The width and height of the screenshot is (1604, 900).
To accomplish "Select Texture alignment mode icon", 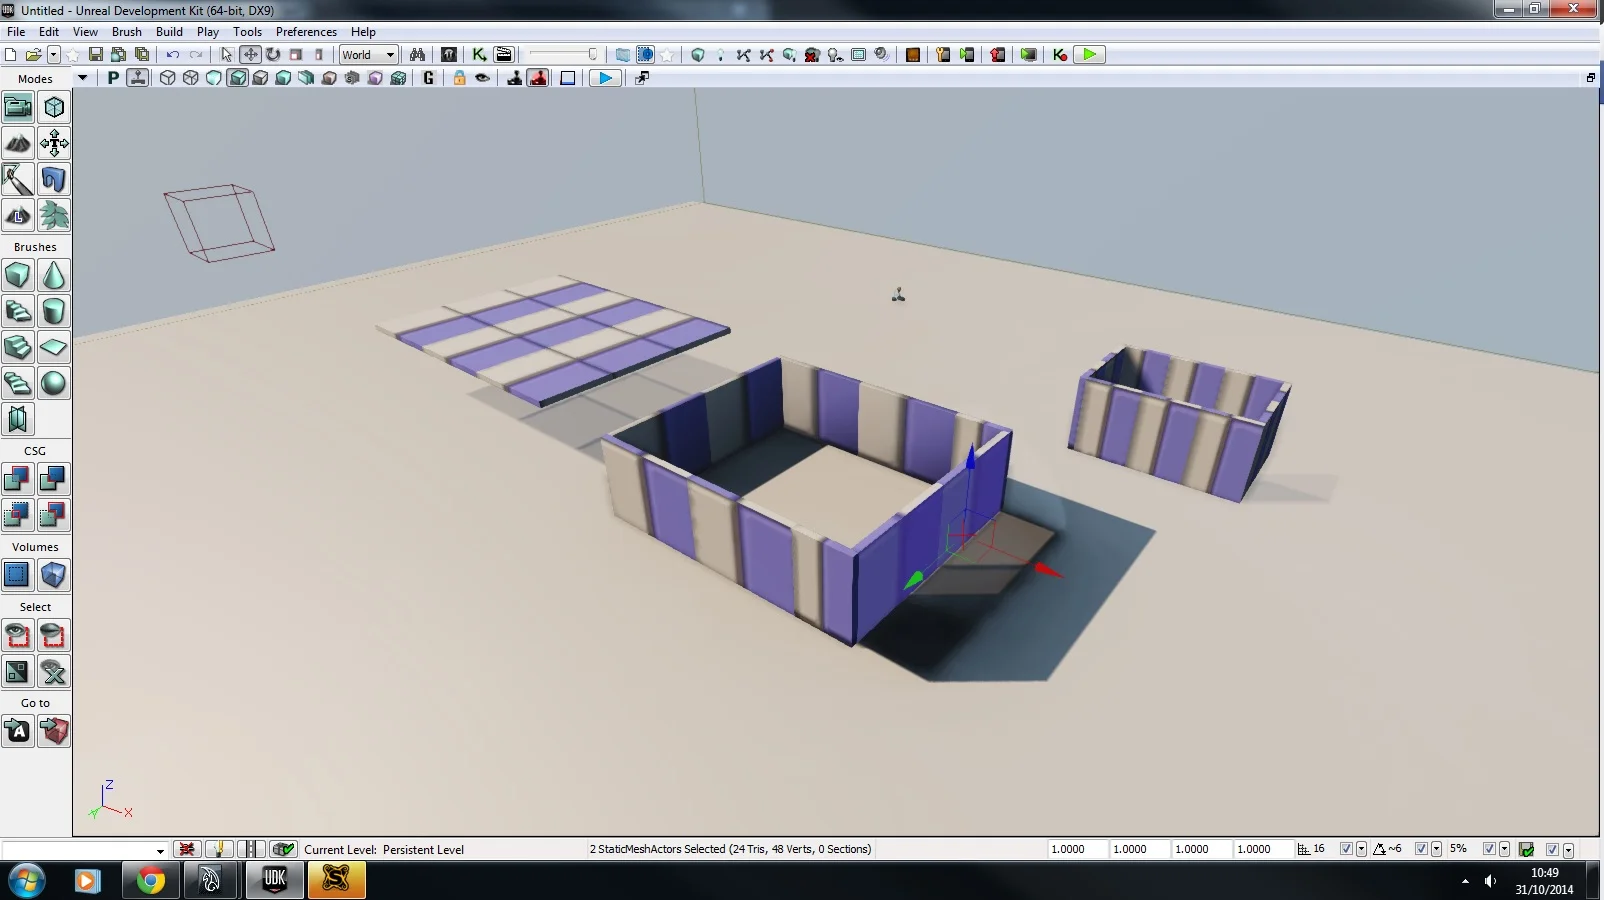I will (54, 143).
